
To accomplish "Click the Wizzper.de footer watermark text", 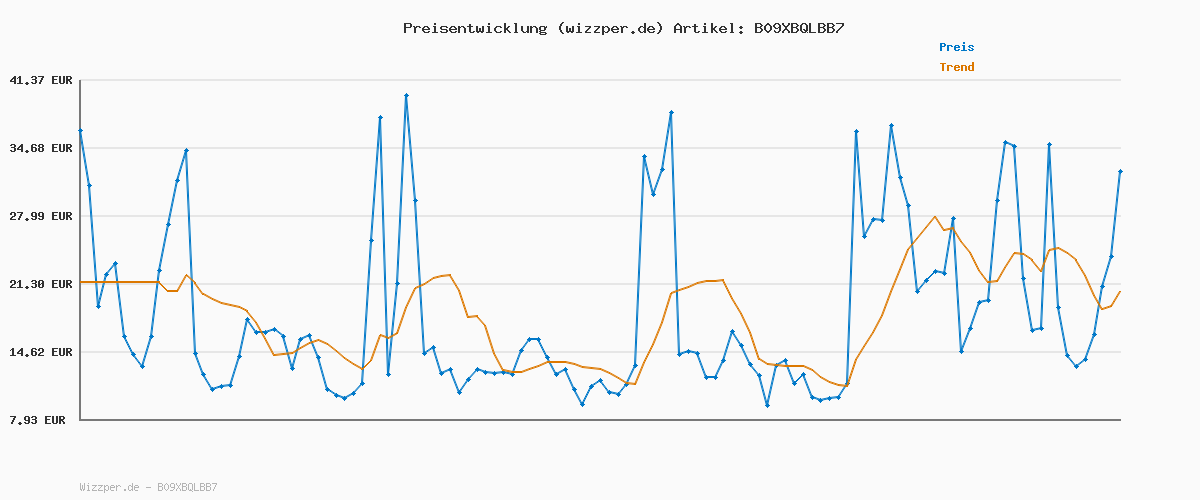I will (109, 487).
